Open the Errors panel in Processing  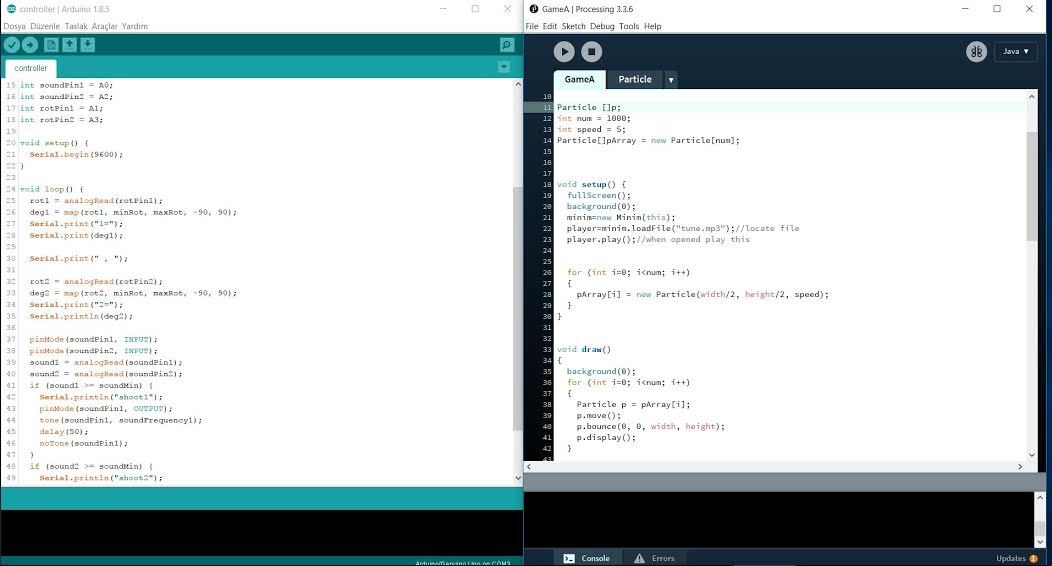654,558
